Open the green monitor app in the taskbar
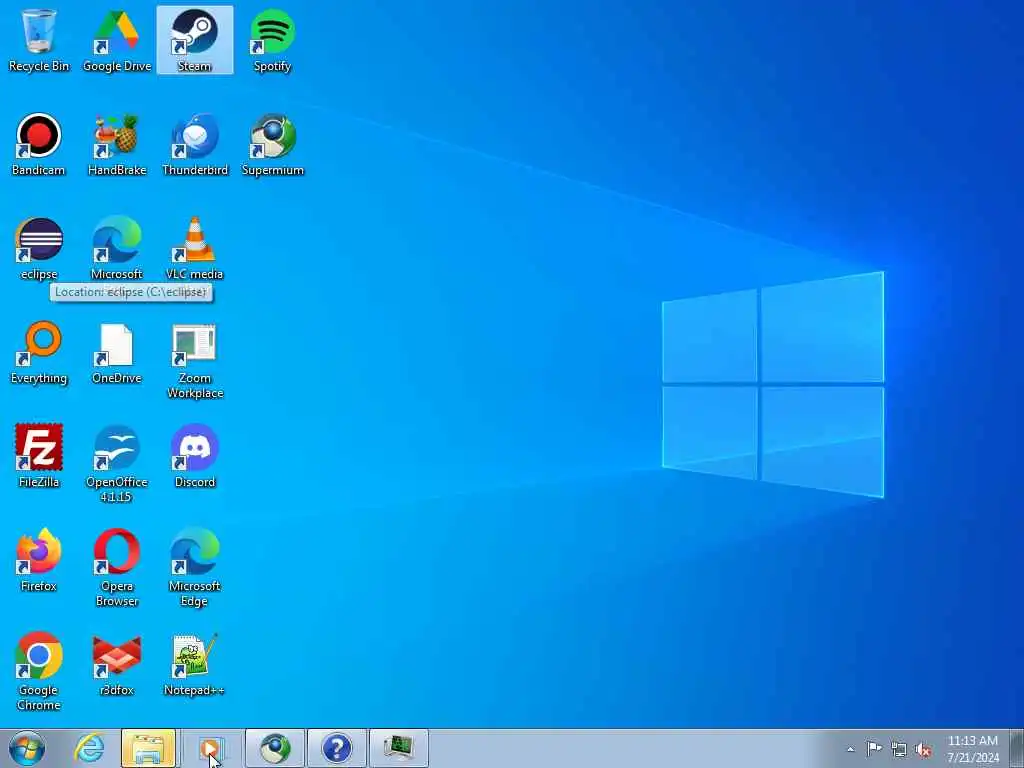The image size is (1024, 768). pos(399,748)
